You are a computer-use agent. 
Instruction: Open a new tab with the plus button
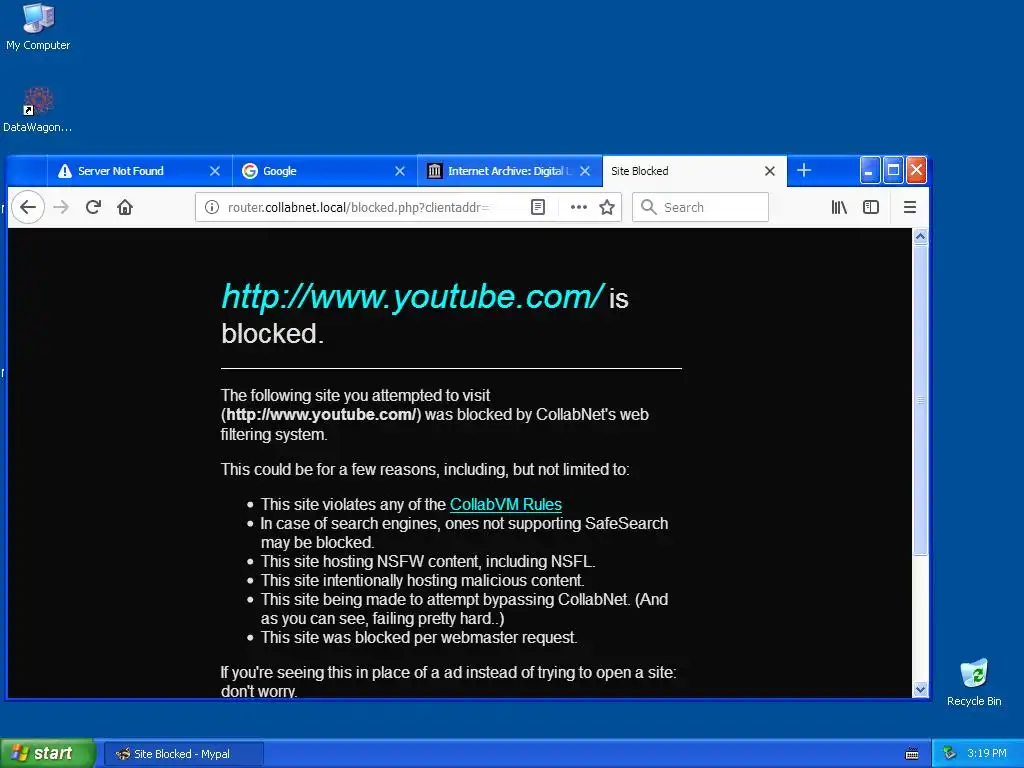(804, 170)
